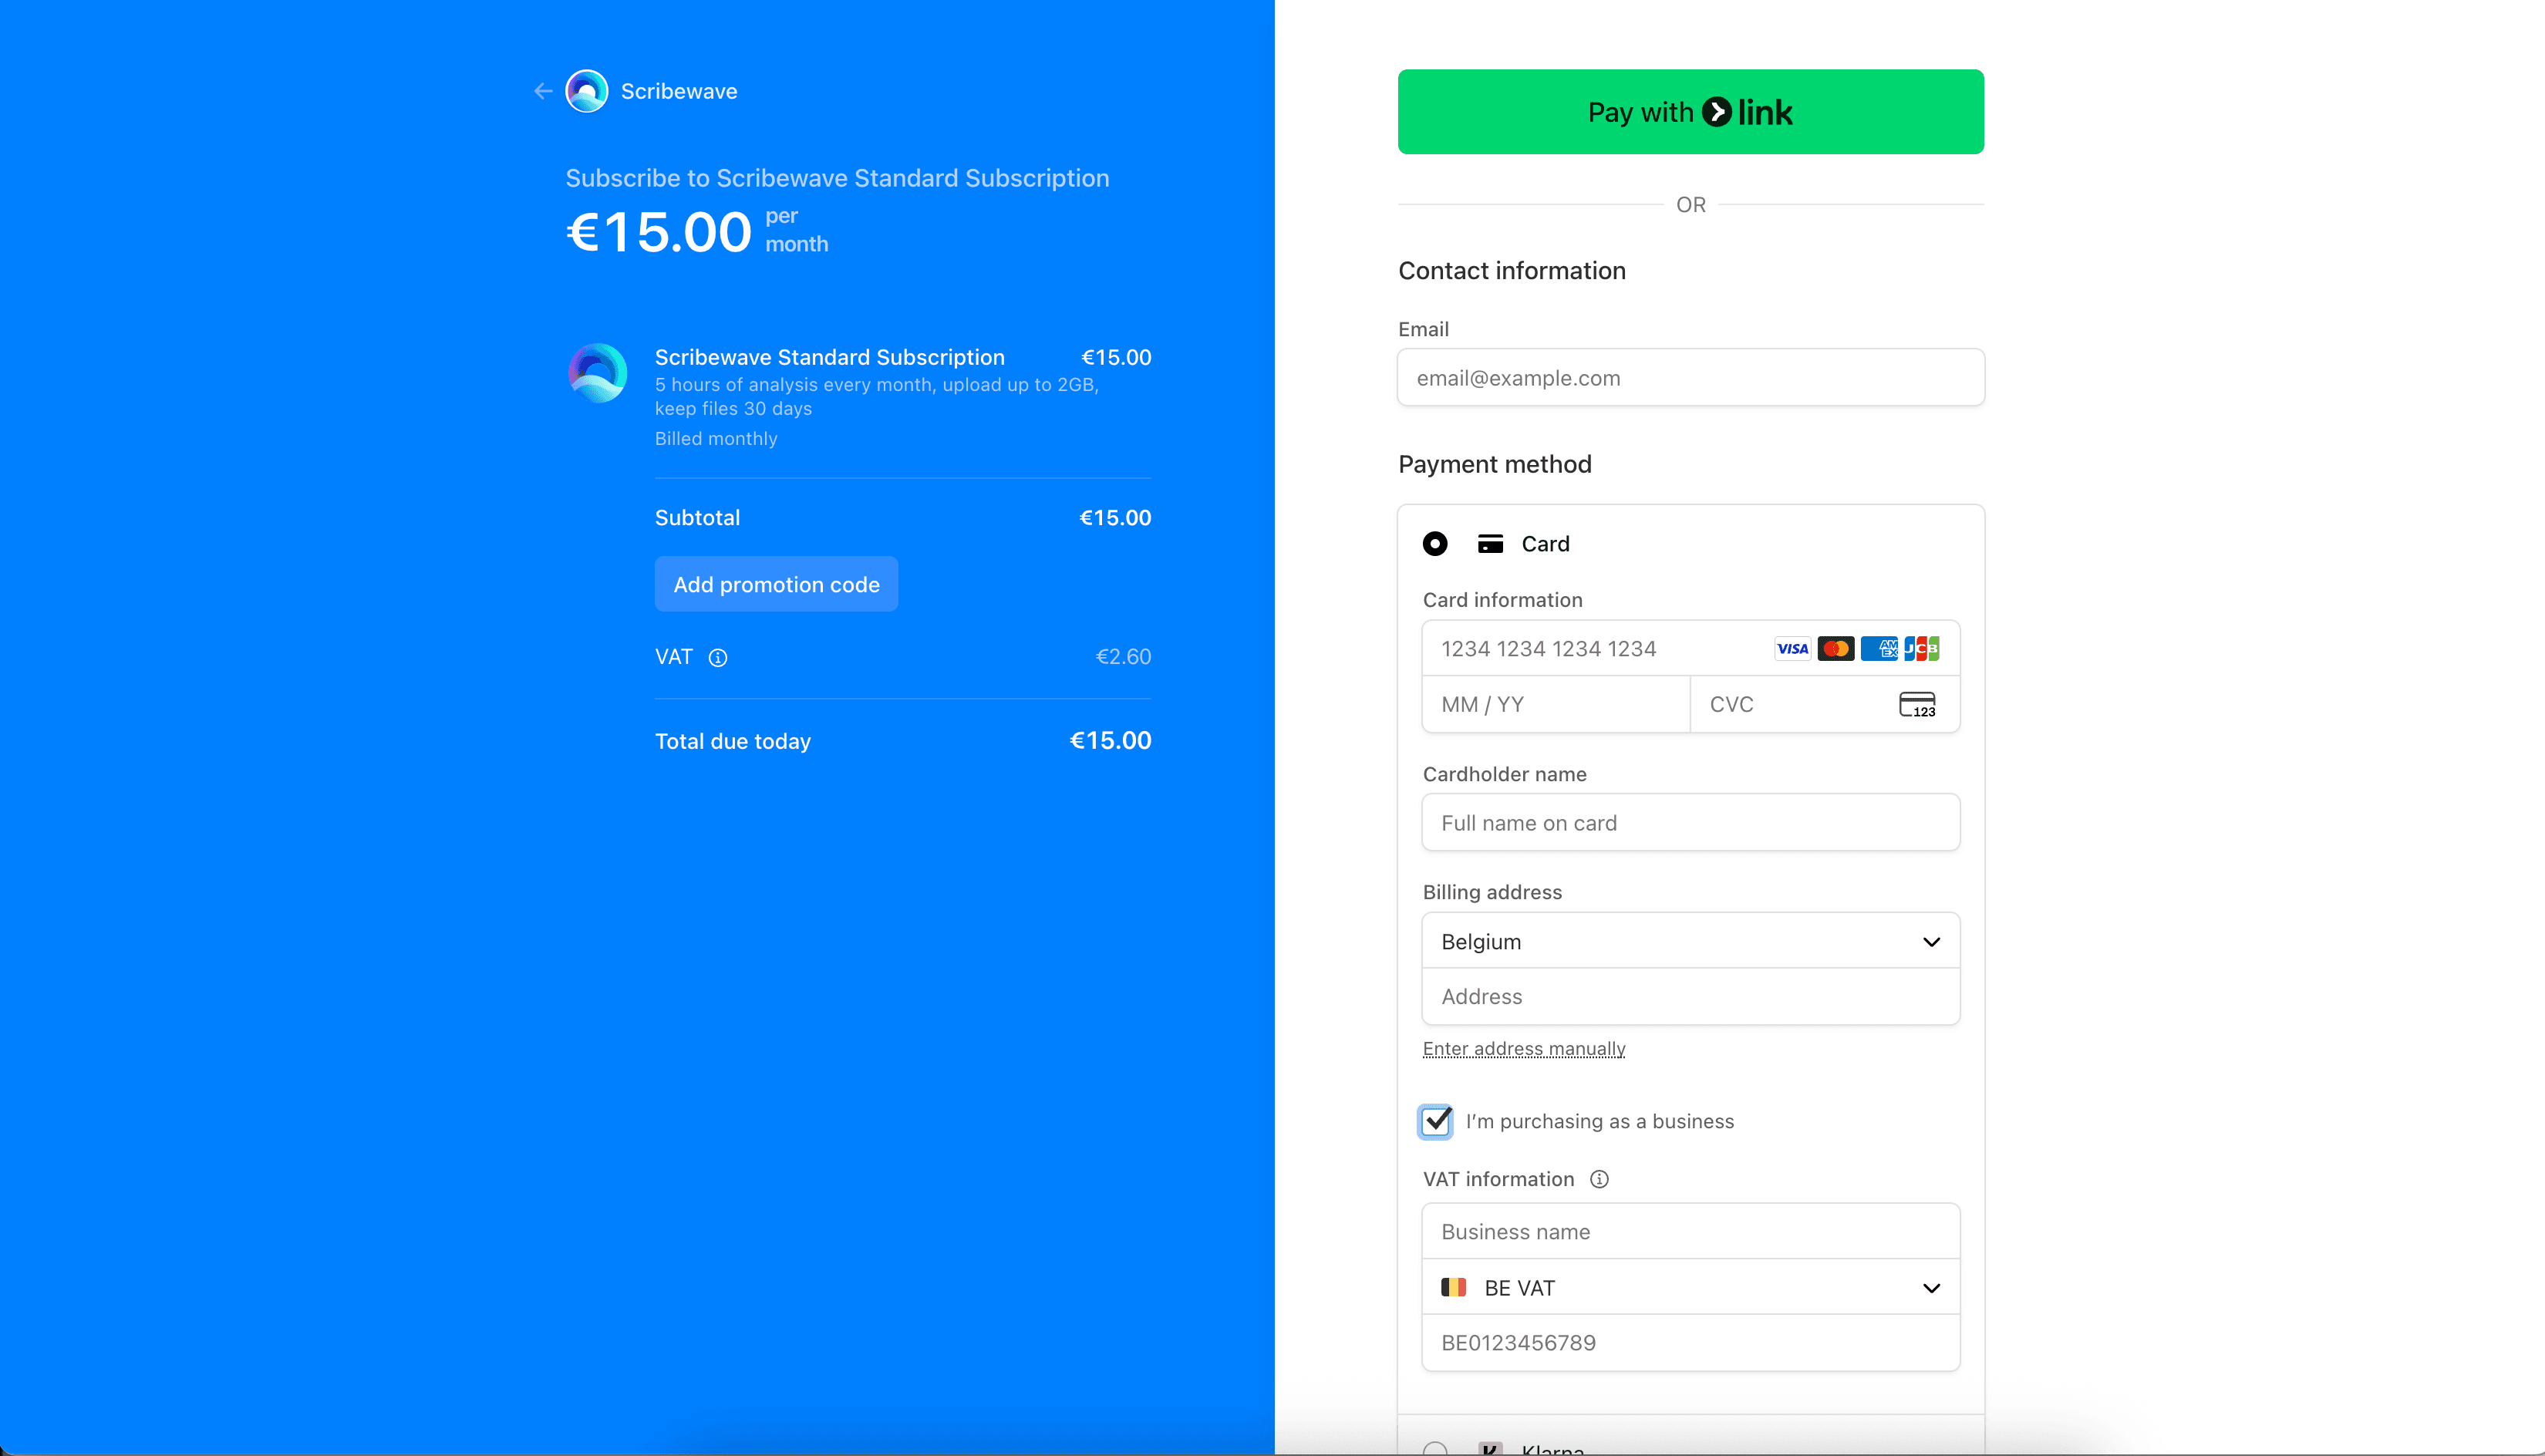Click the Belgian flag in the VAT selector
This screenshot has height=1456, width=2545.
pos(1454,1287)
